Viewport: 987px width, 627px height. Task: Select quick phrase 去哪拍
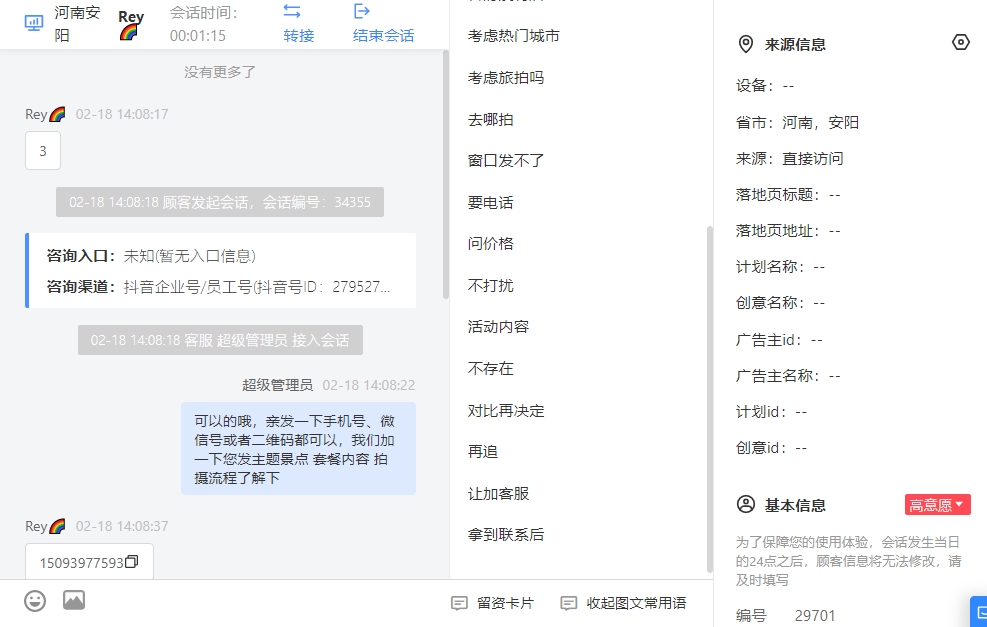coord(490,120)
